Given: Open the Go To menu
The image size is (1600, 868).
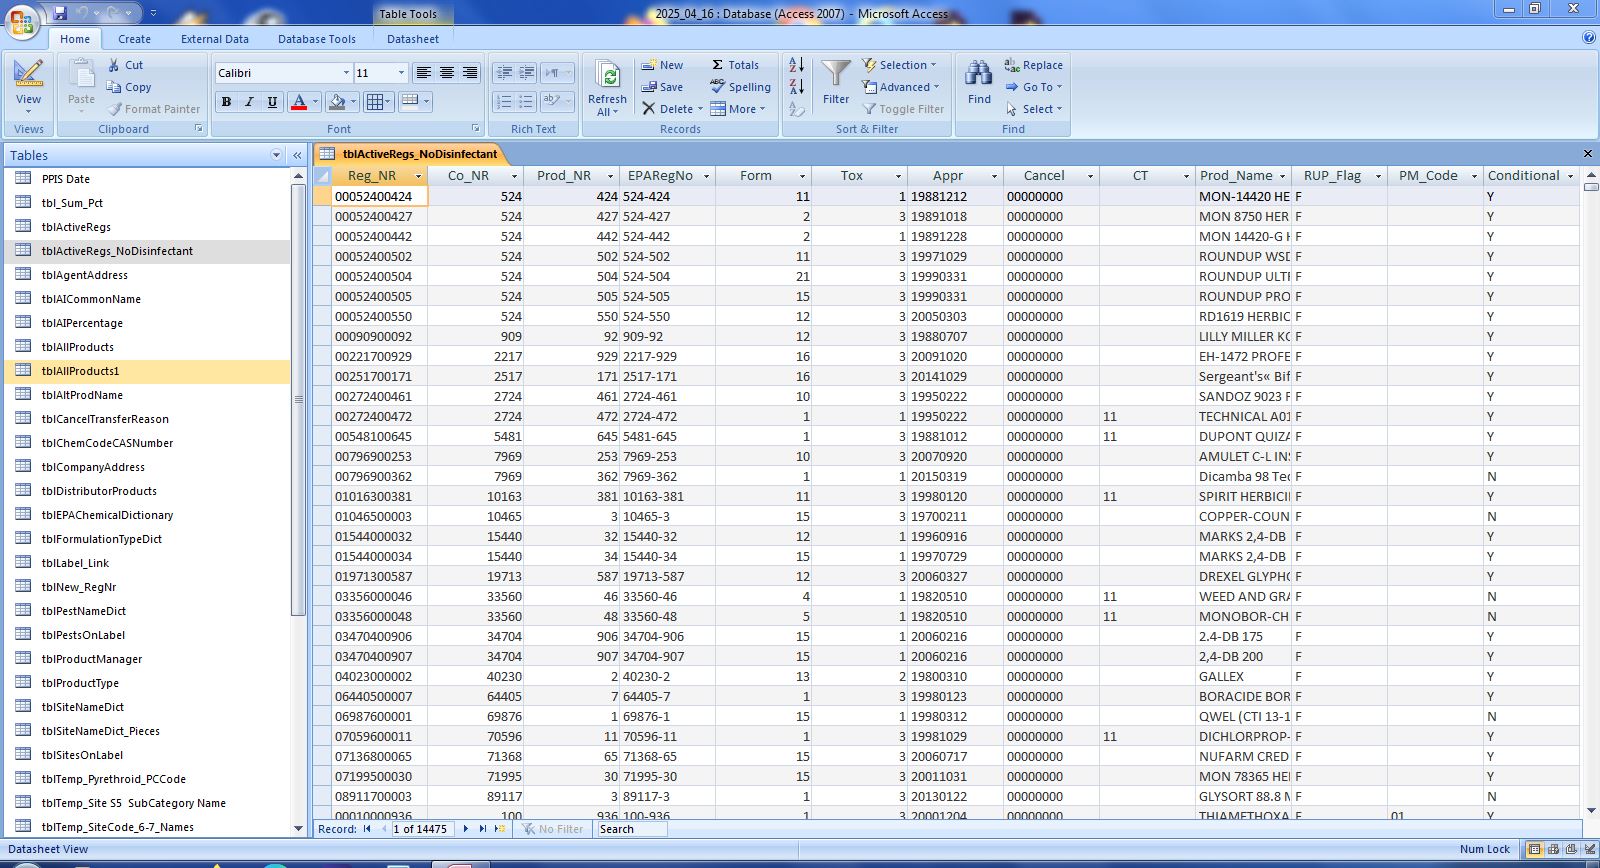Looking at the screenshot, I should [x=1034, y=87].
